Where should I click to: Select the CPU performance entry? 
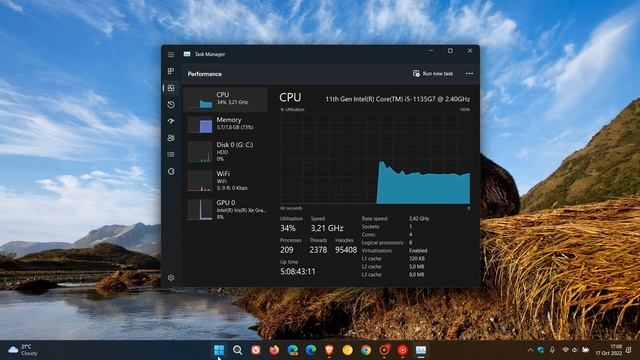click(225, 99)
